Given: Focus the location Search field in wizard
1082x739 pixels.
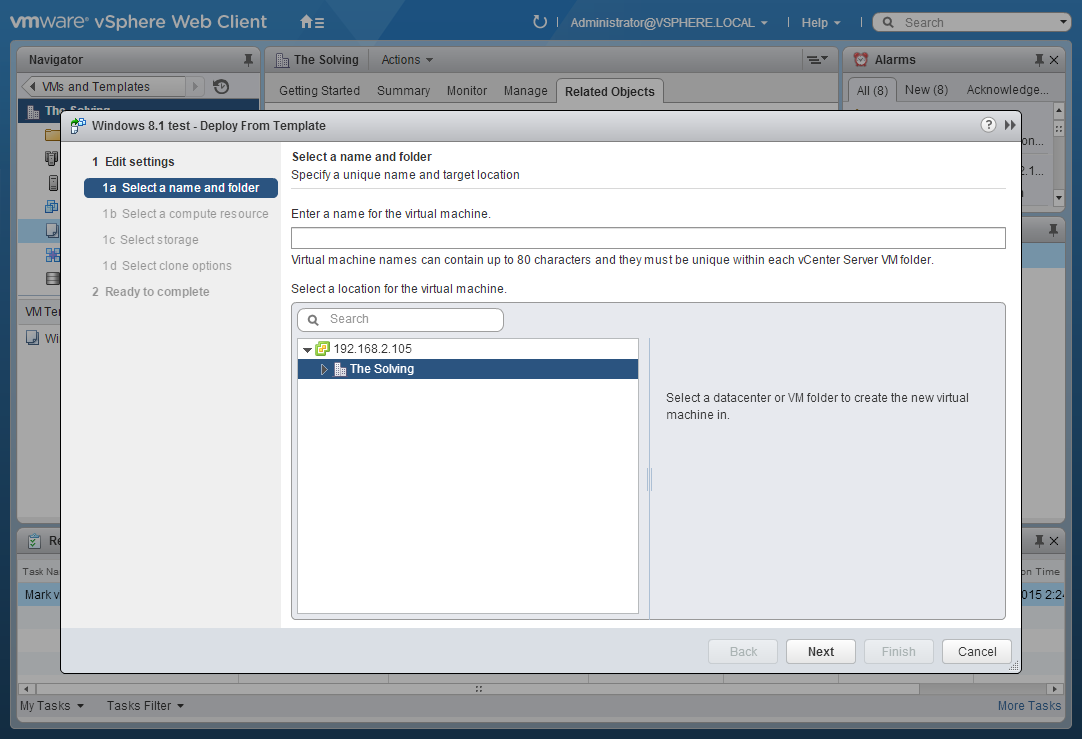Looking at the screenshot, I should pyautogui.click(x=400, y=319).
